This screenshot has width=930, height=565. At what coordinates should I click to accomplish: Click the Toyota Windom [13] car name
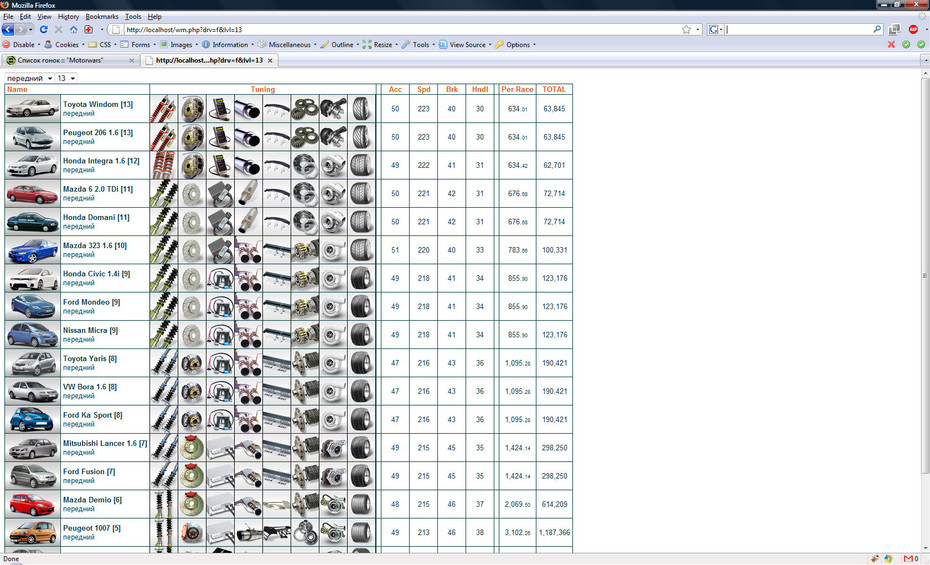(98, 104)
